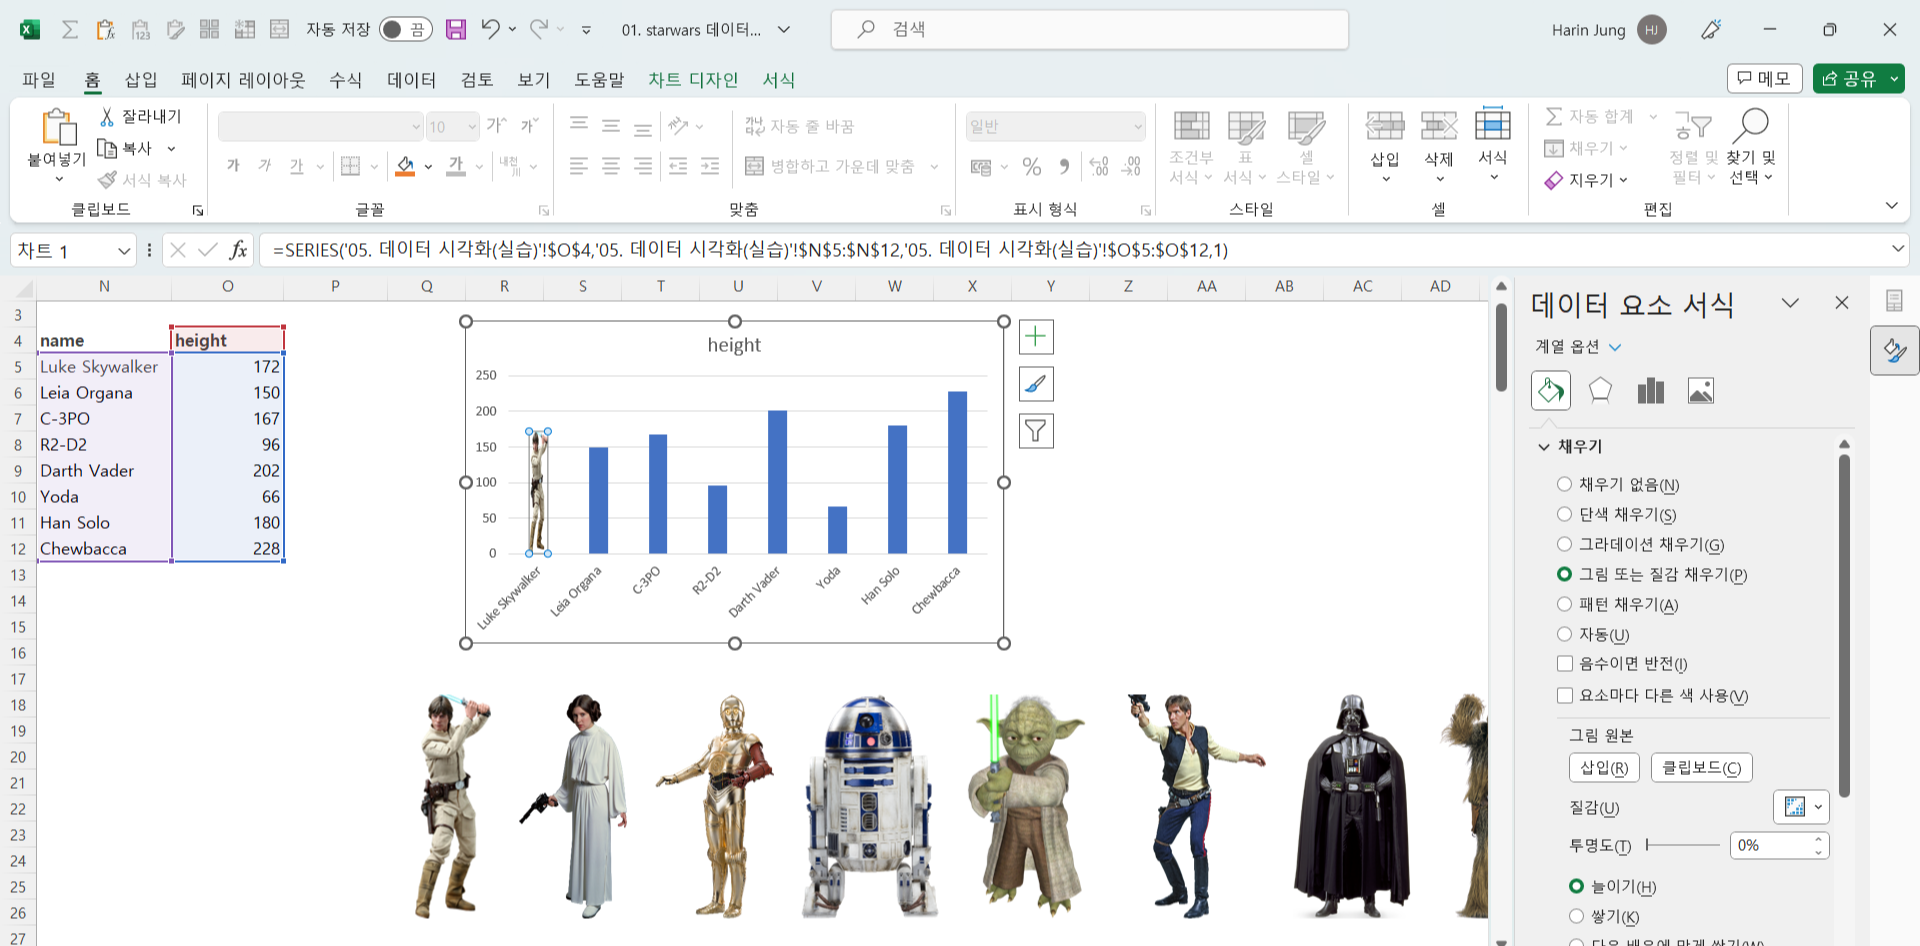This screenshot has height=946, width=1920.
Task: Open the Name Box dropdown
Action: [124, 250]
